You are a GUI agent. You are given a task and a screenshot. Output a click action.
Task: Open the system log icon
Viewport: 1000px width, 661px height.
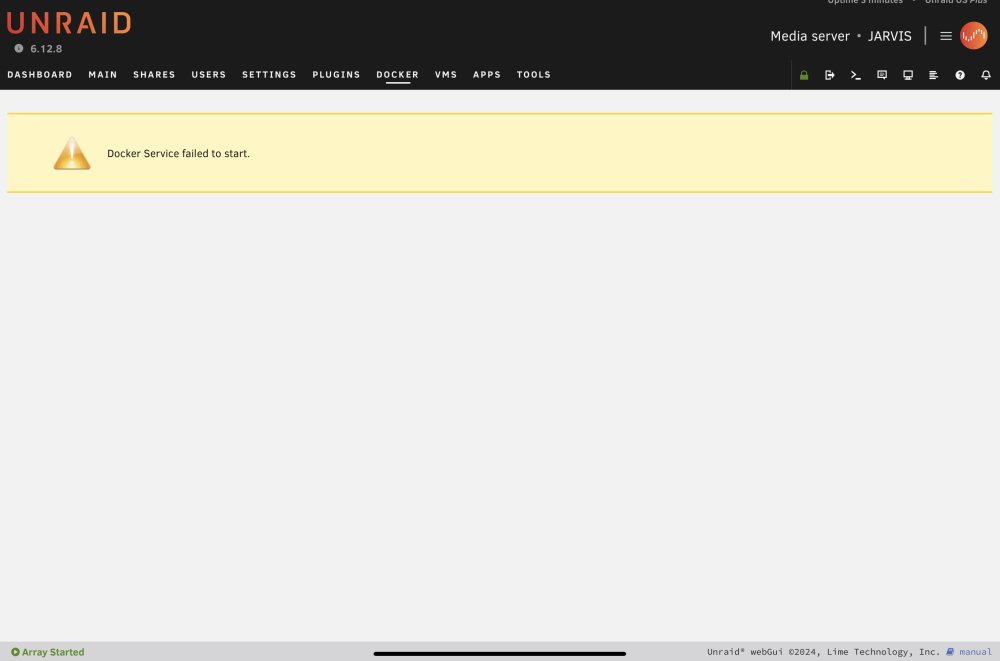pyautogui.click(x=934, y=75)
